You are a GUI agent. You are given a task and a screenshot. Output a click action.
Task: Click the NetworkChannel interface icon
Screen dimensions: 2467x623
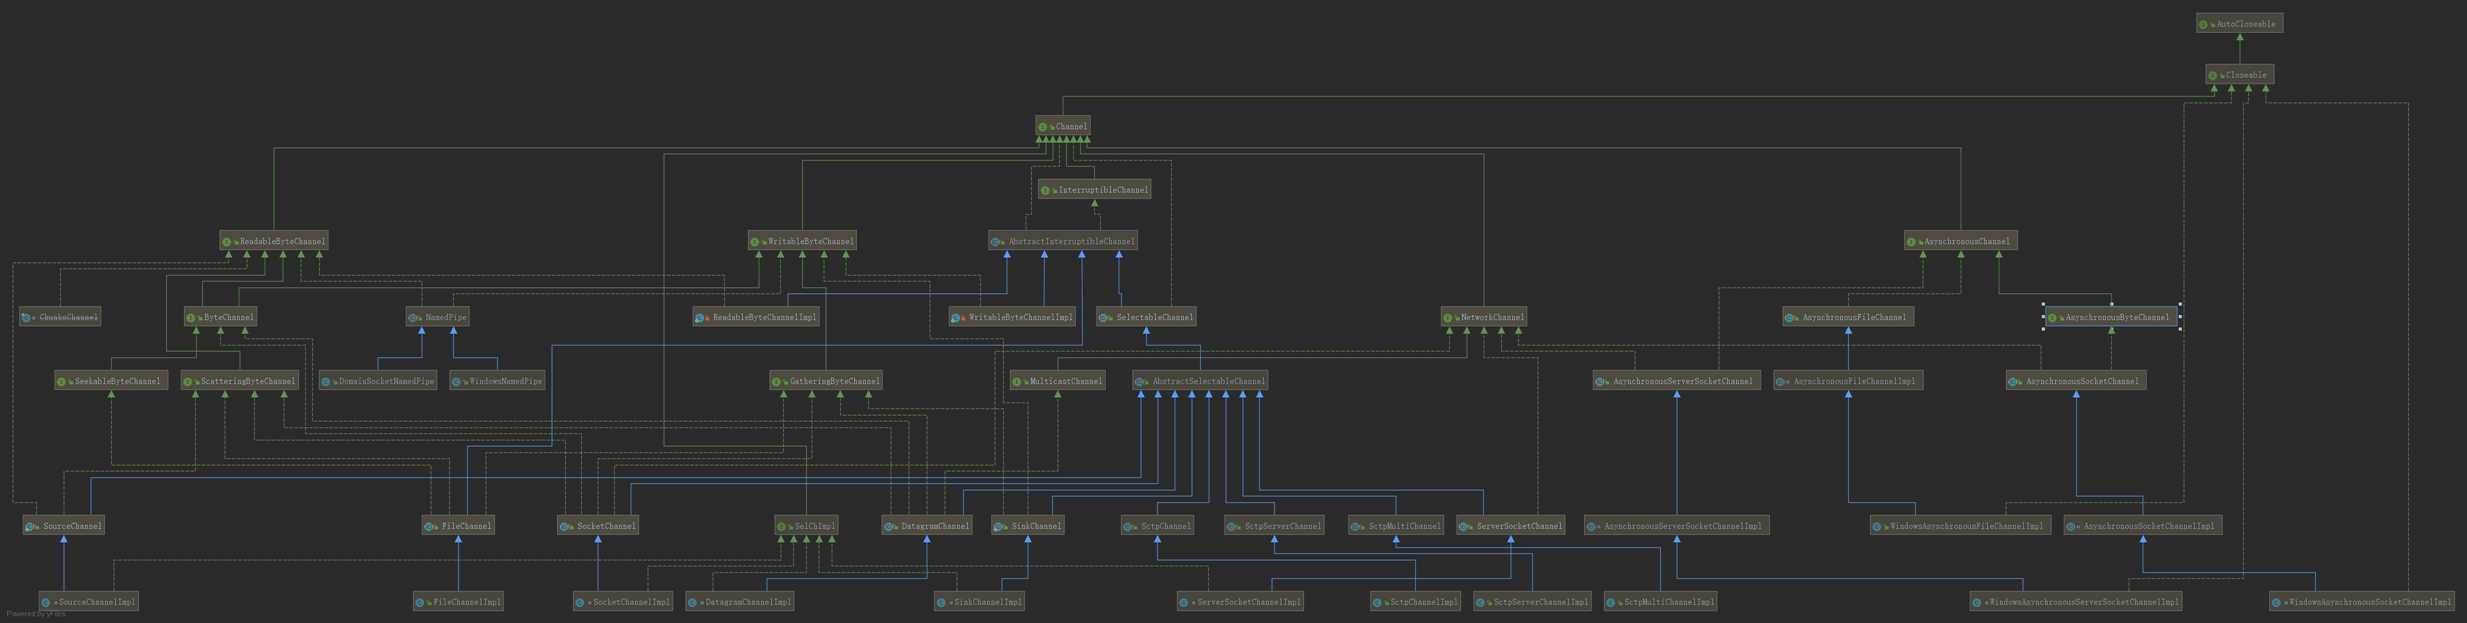tap(1448, 318)
